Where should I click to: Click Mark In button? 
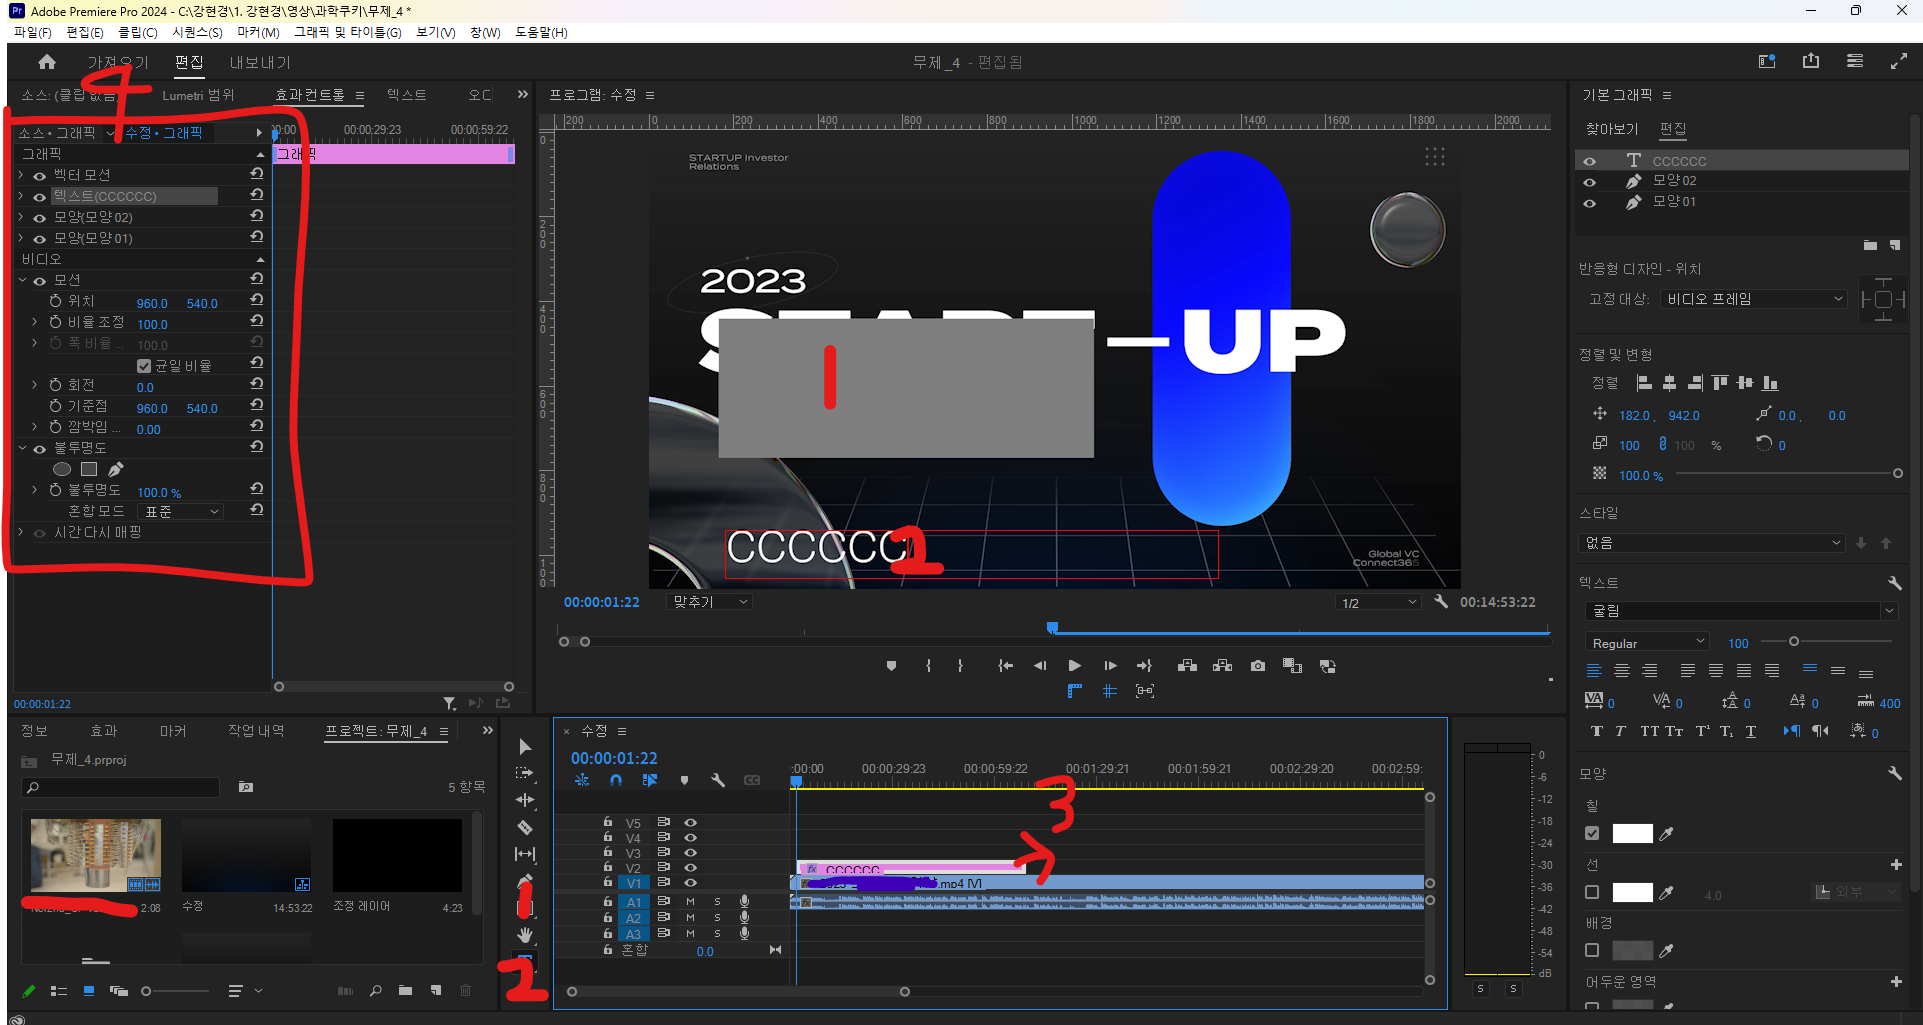(x=928, y=666)
